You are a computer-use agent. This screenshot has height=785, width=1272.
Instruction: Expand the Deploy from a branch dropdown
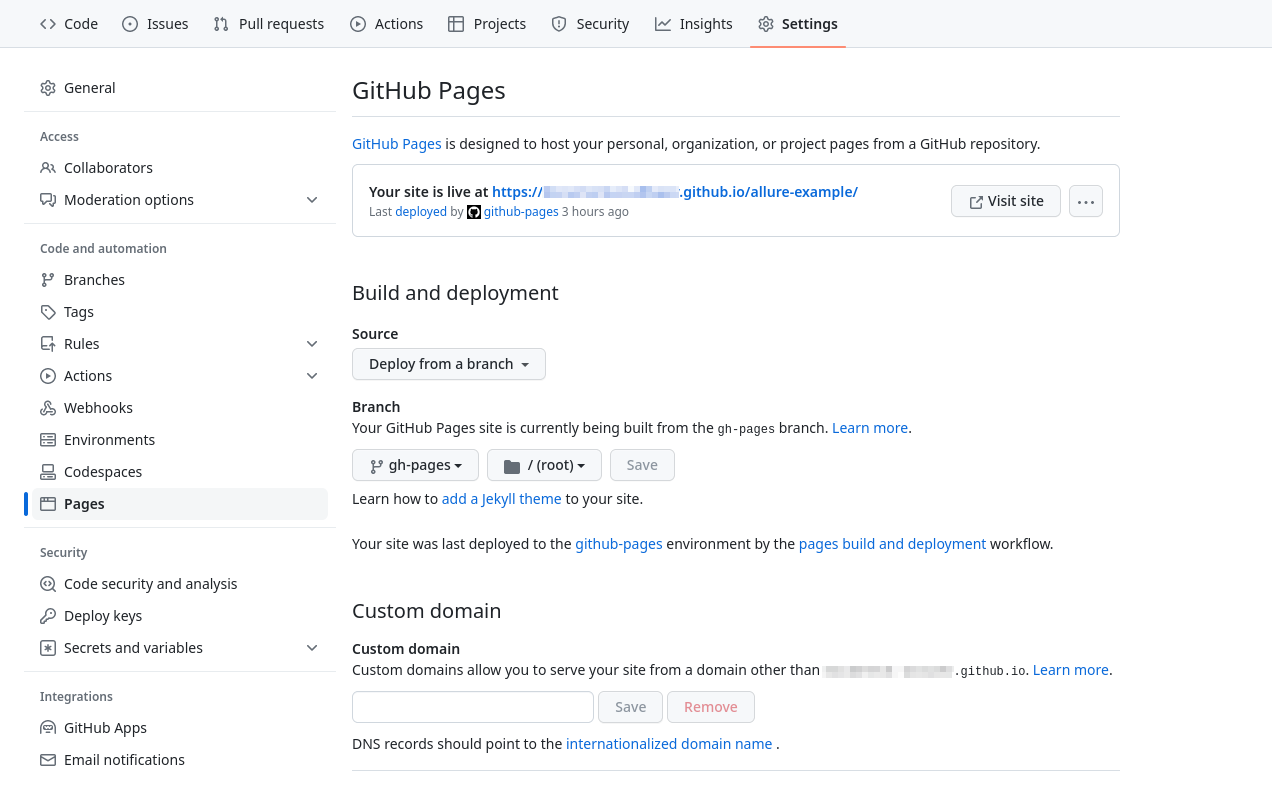pyautogui.click(x=448, y=363)
